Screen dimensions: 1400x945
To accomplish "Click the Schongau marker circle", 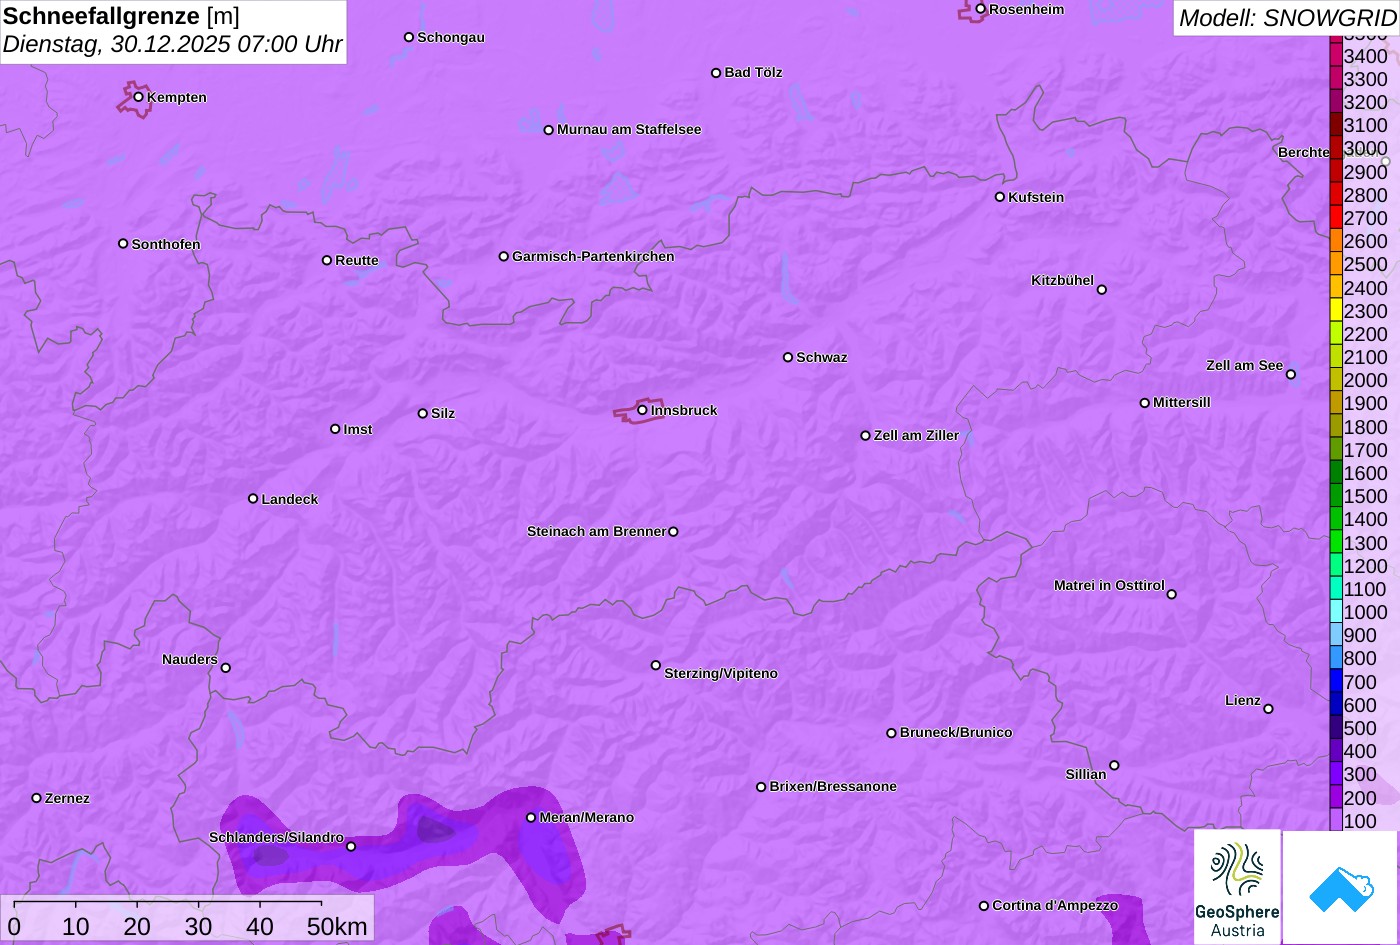I will pyautogui.click(x=409, y=37).
